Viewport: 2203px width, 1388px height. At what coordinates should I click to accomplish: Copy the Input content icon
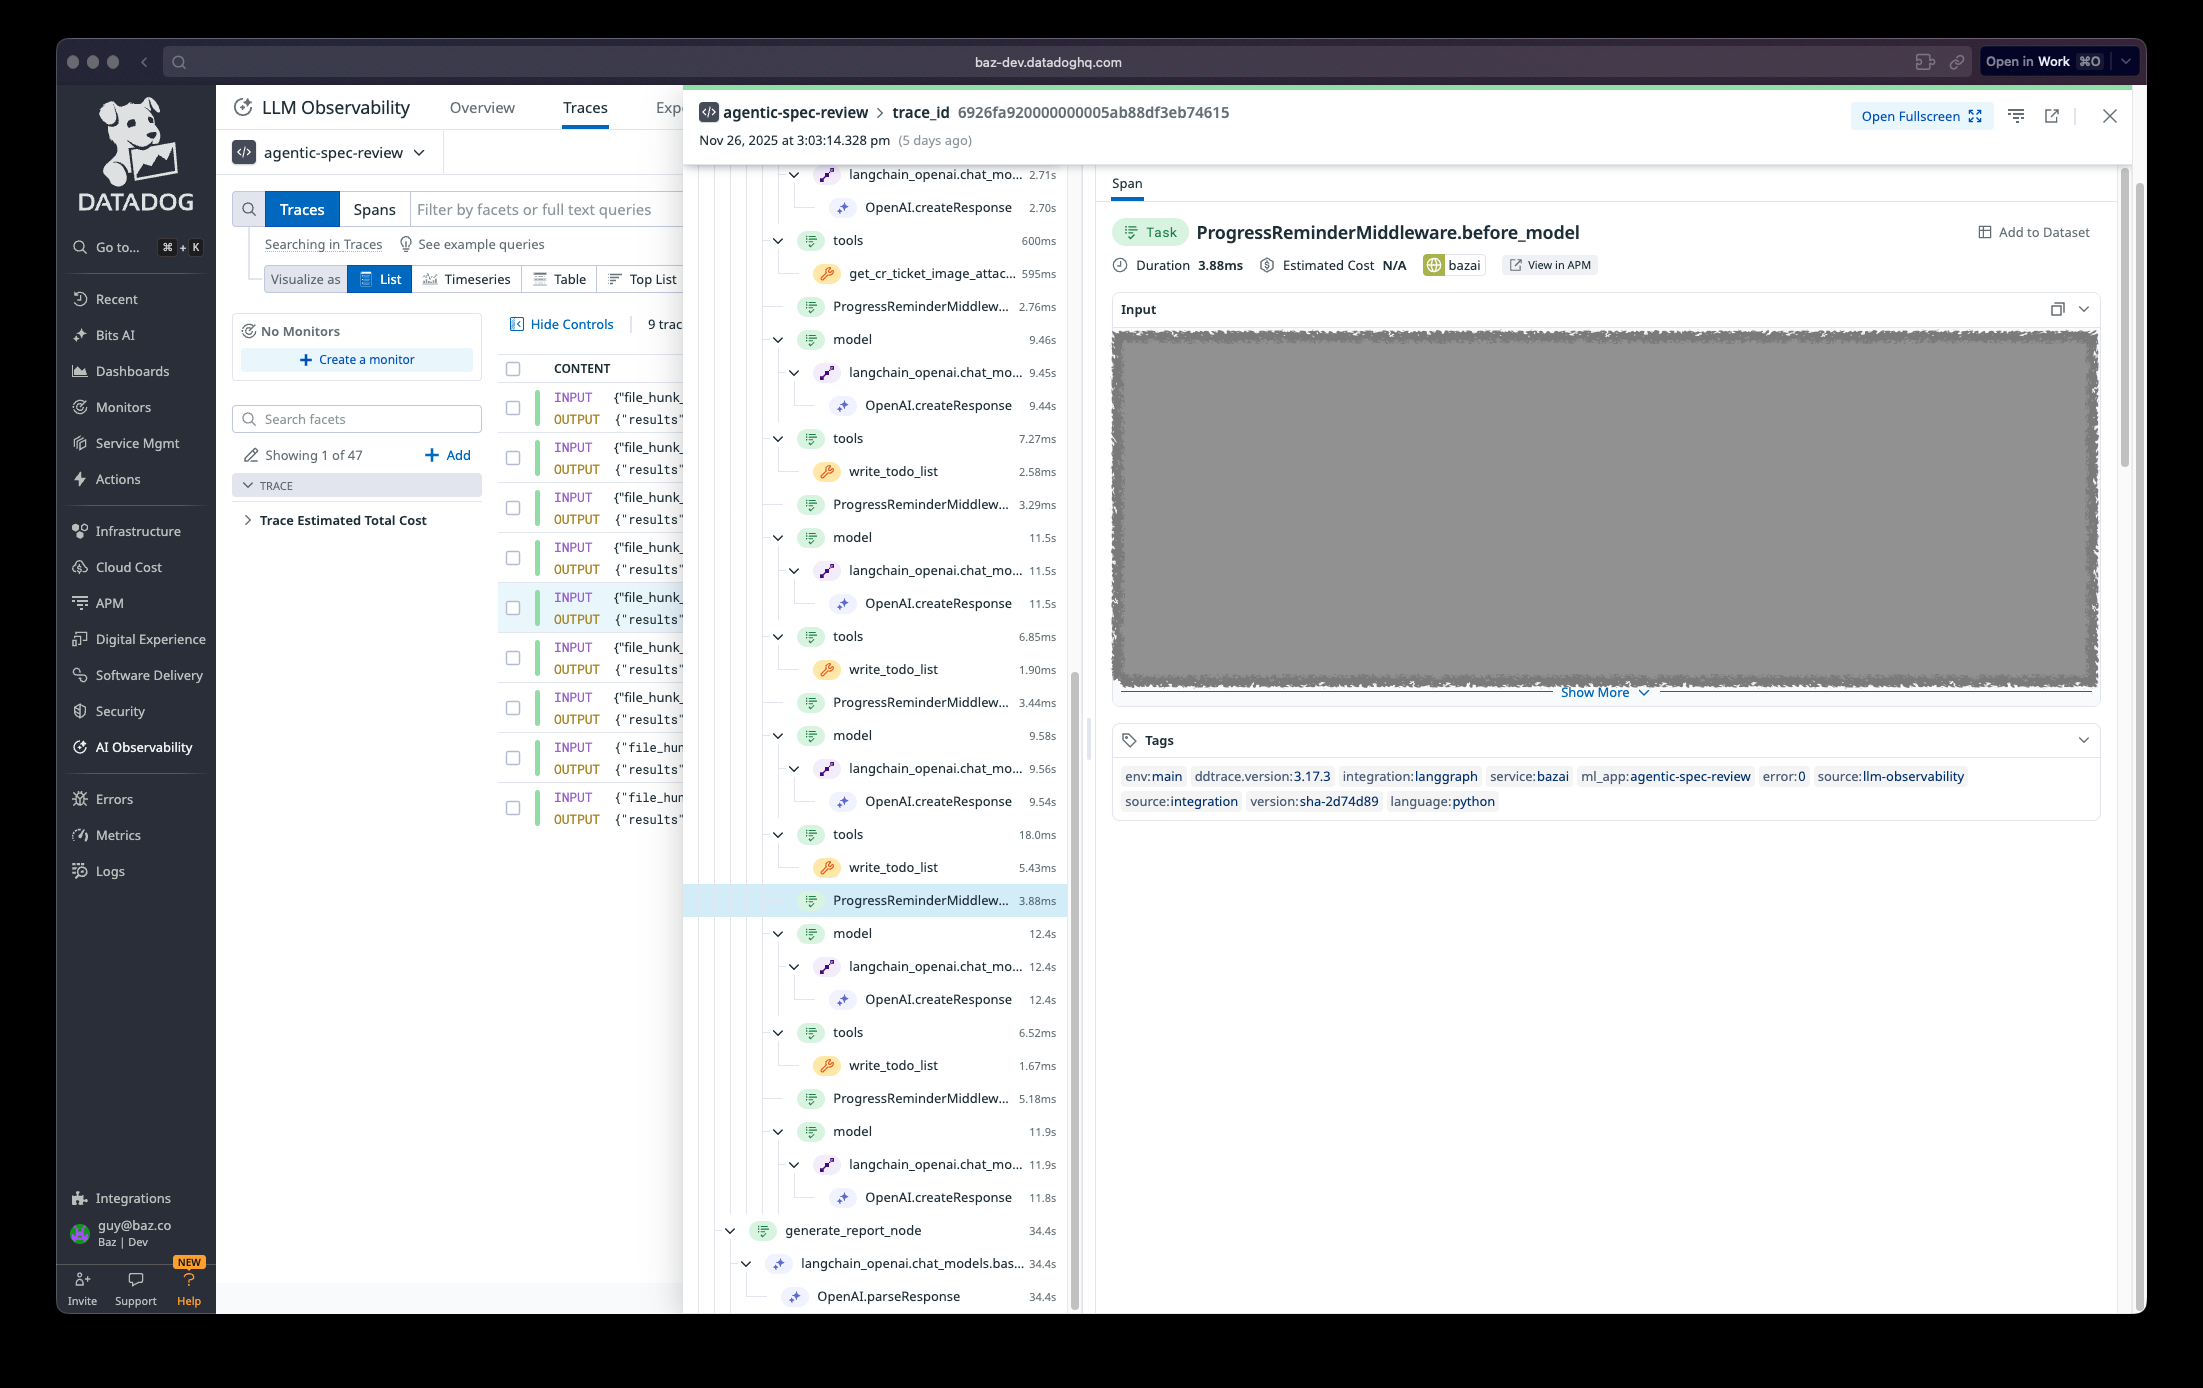click(x=2057, y=309)
